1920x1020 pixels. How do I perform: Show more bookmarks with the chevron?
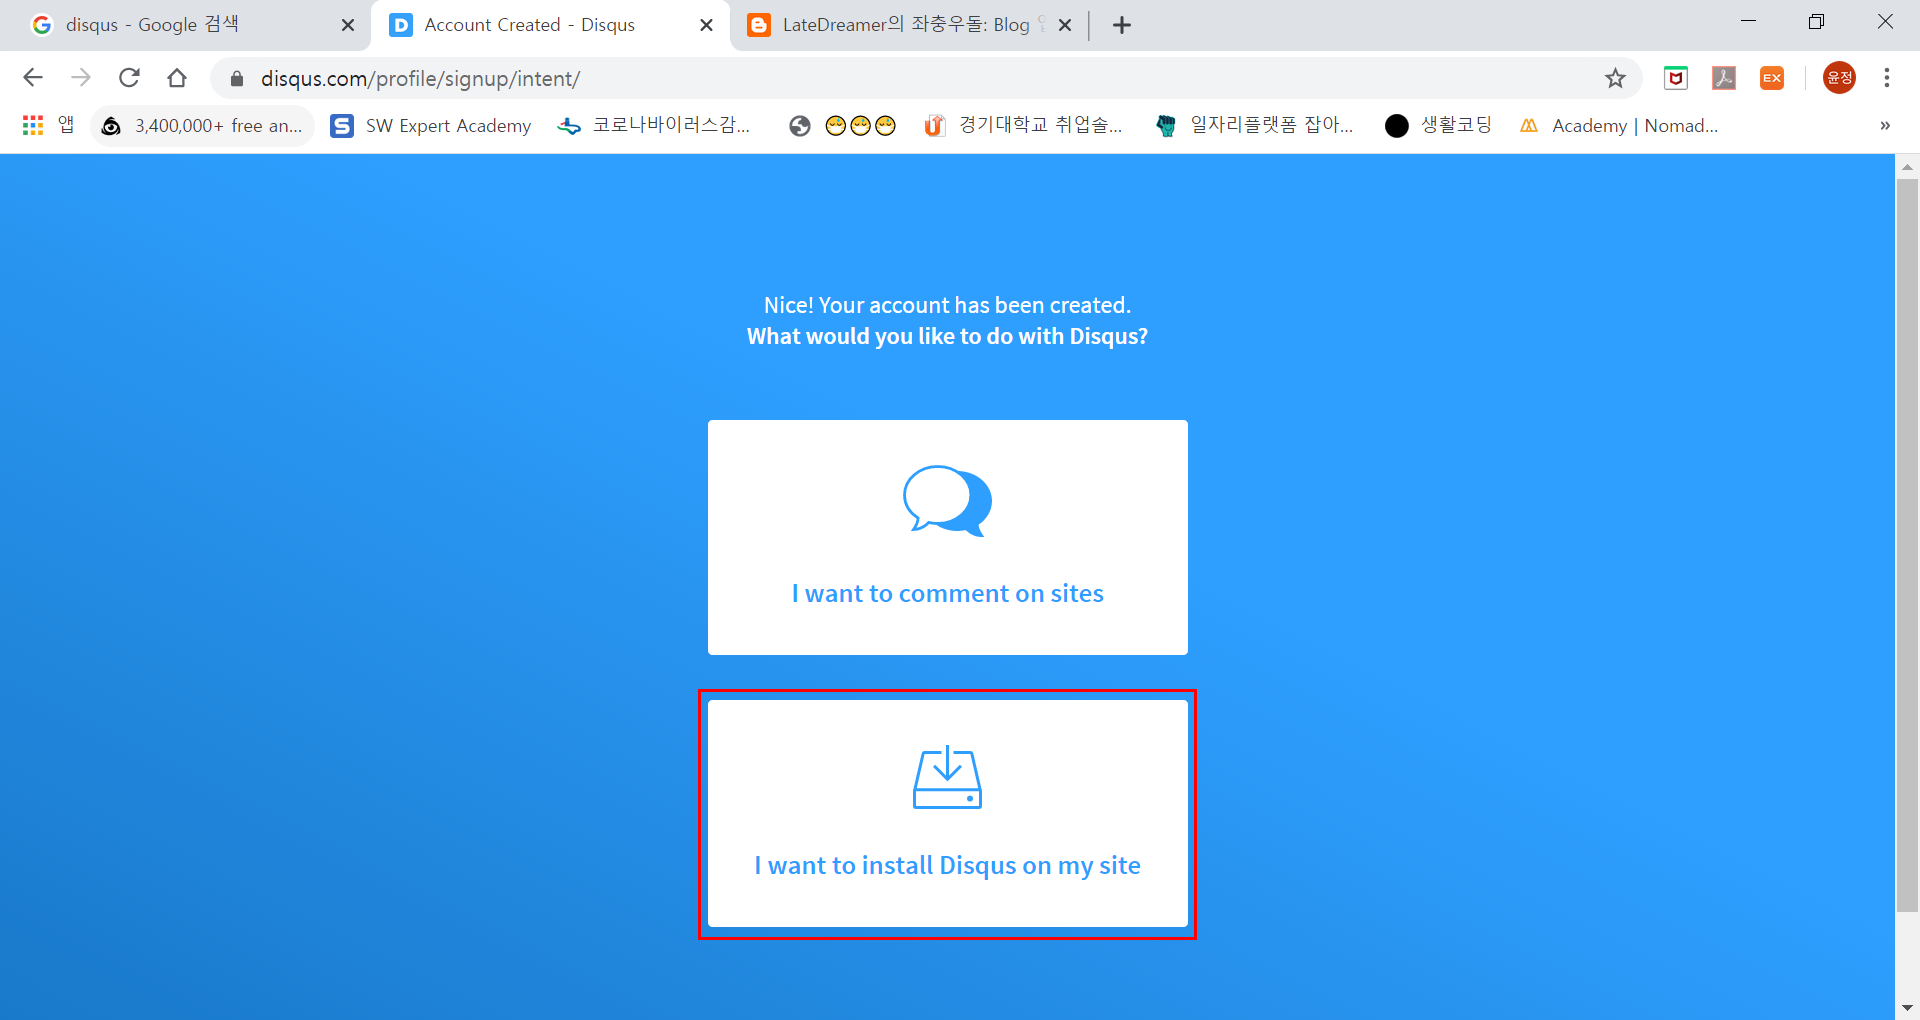click(x=1885, y=125)
